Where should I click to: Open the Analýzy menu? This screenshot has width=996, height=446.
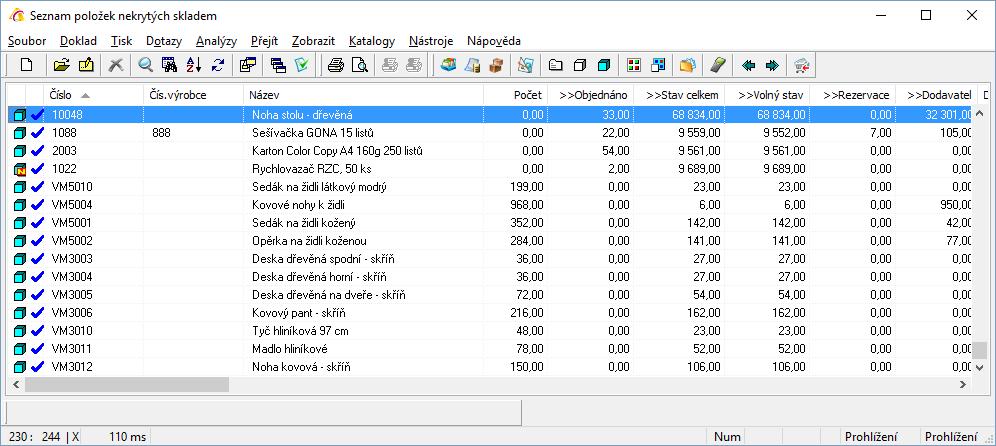217,41
